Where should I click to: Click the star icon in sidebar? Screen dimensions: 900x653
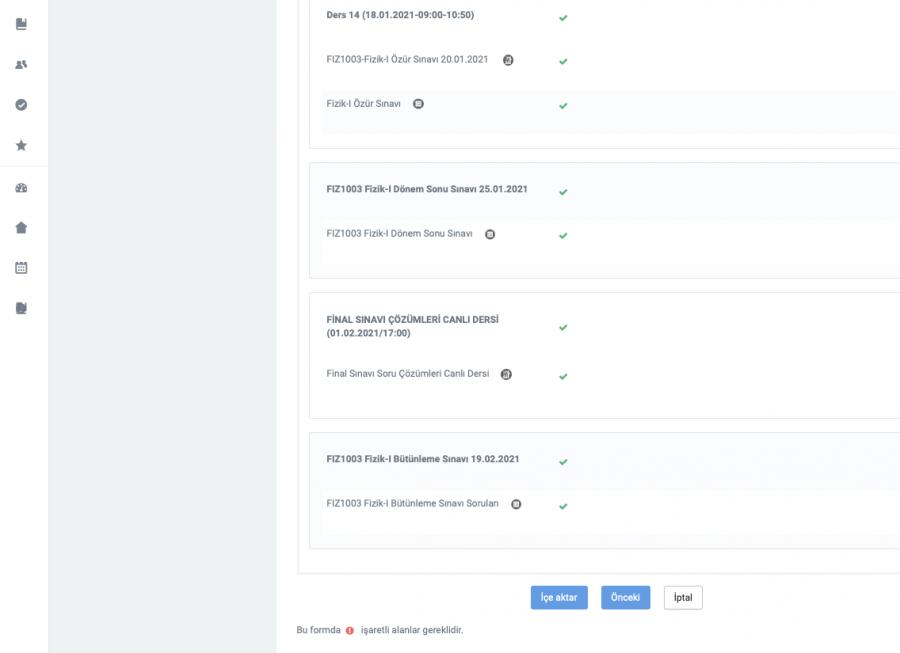click(x=21, y=146)
